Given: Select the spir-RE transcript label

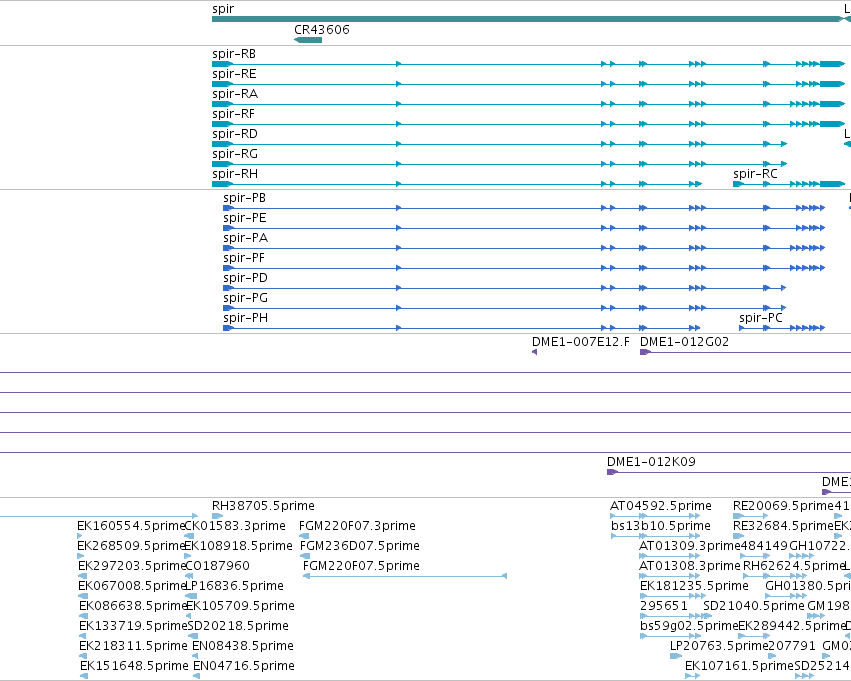Looking at the screenshot, I should tap(234, 74).
